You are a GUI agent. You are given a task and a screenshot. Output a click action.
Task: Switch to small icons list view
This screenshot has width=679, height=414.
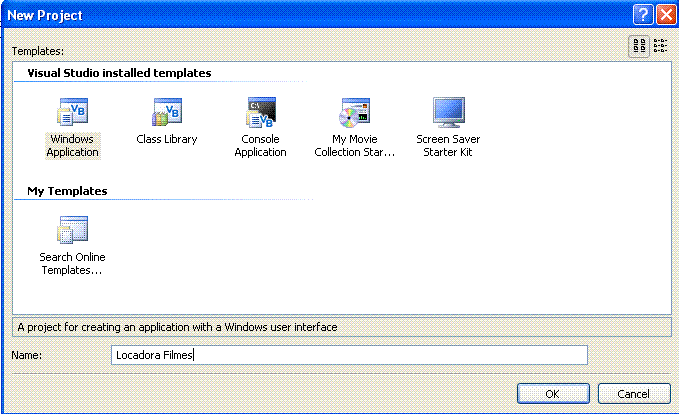coord(661,45)
